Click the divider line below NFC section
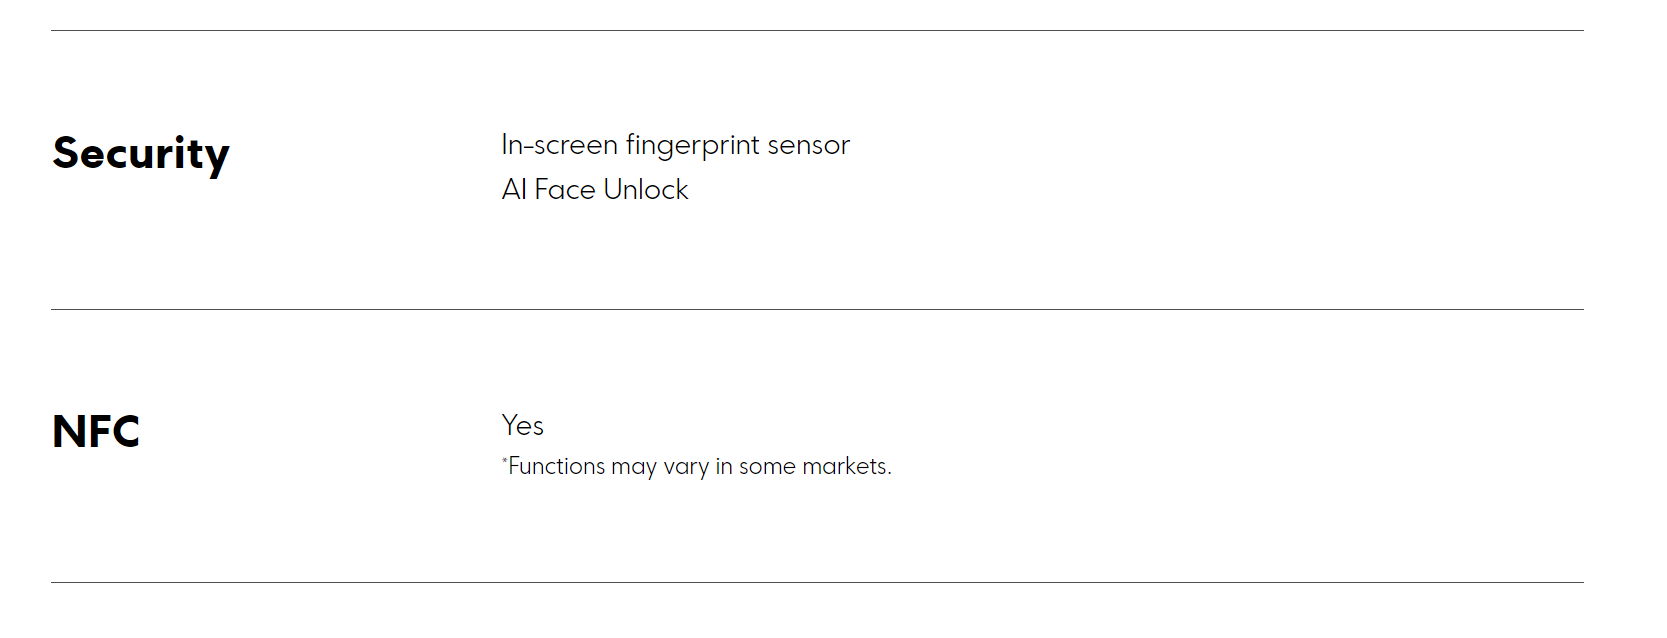The image size is (1667, 638). pos(817,583)
